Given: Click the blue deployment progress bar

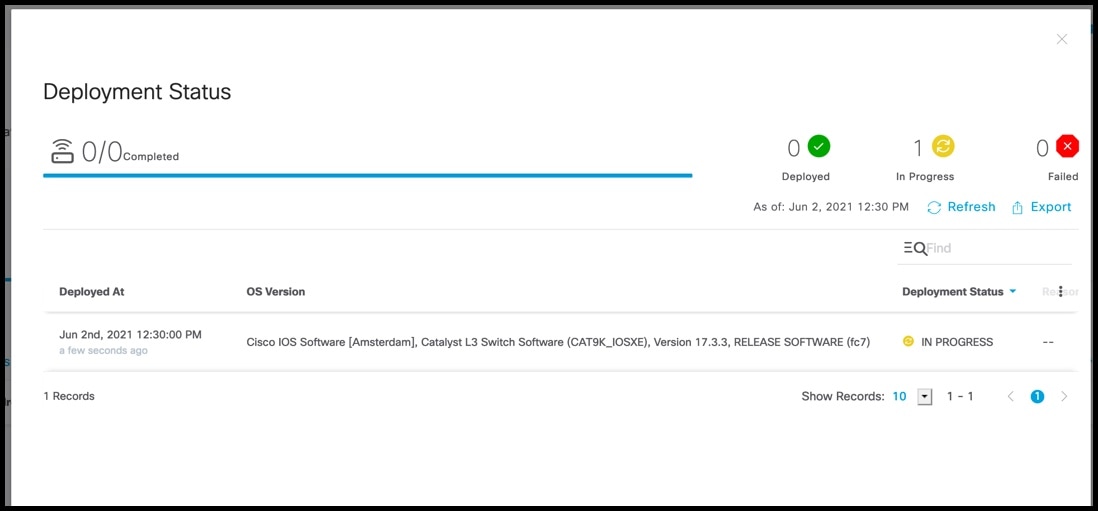Looking at the screenshot, I should pos(368,175).
